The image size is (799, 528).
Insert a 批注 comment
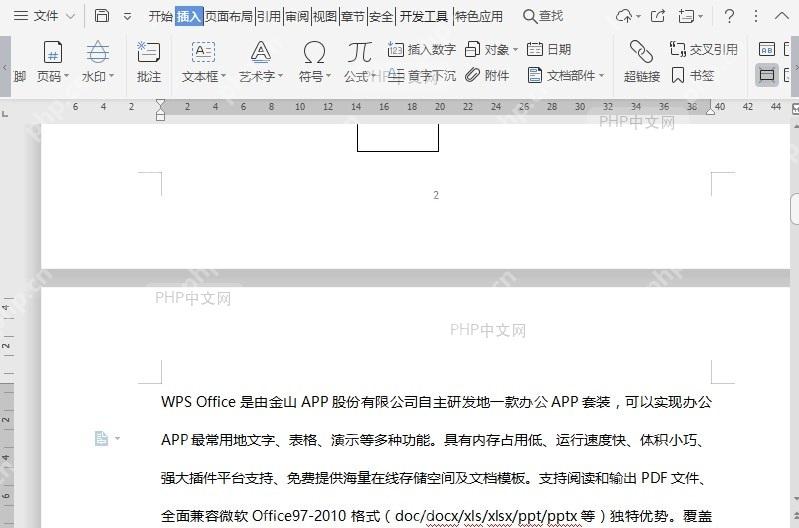coord(149,62)
